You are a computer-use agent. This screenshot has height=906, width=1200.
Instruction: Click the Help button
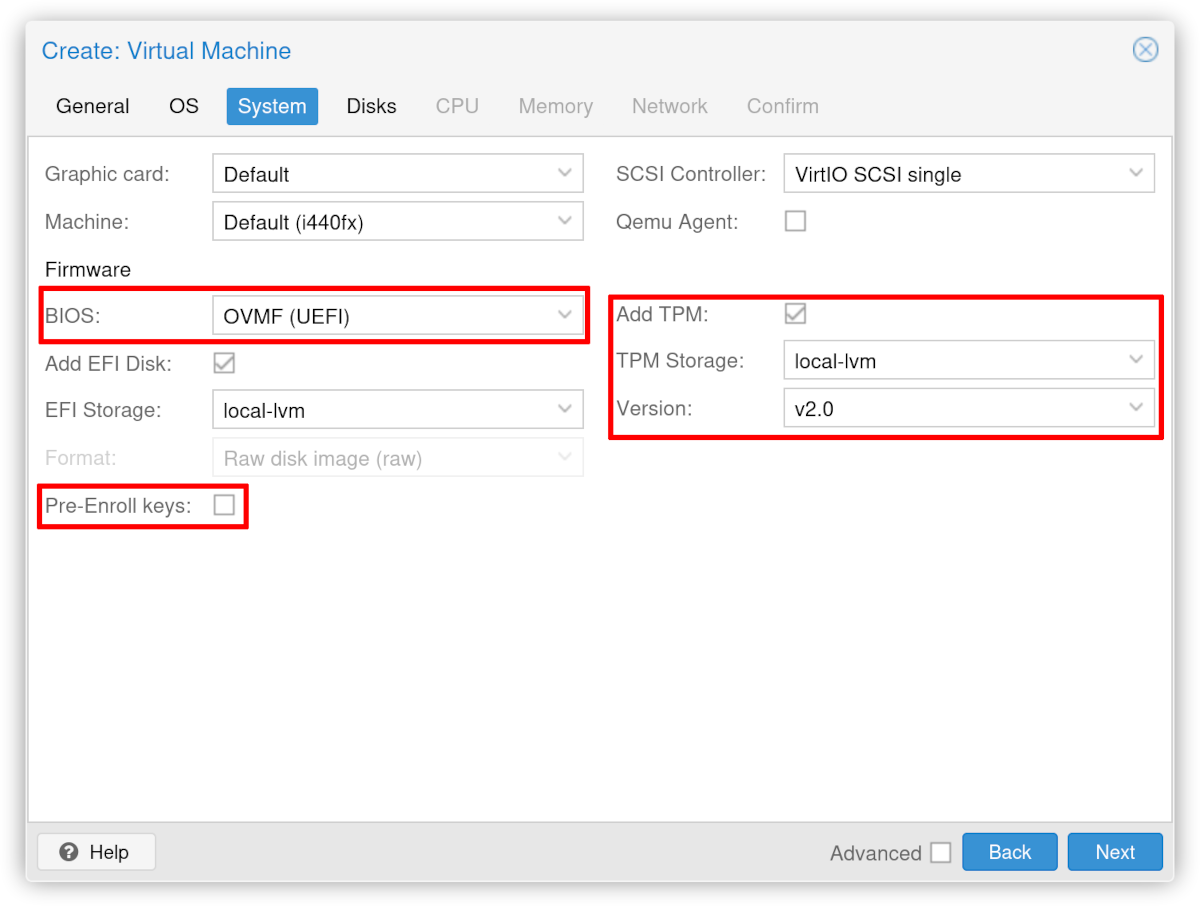[x=96, y=852]
